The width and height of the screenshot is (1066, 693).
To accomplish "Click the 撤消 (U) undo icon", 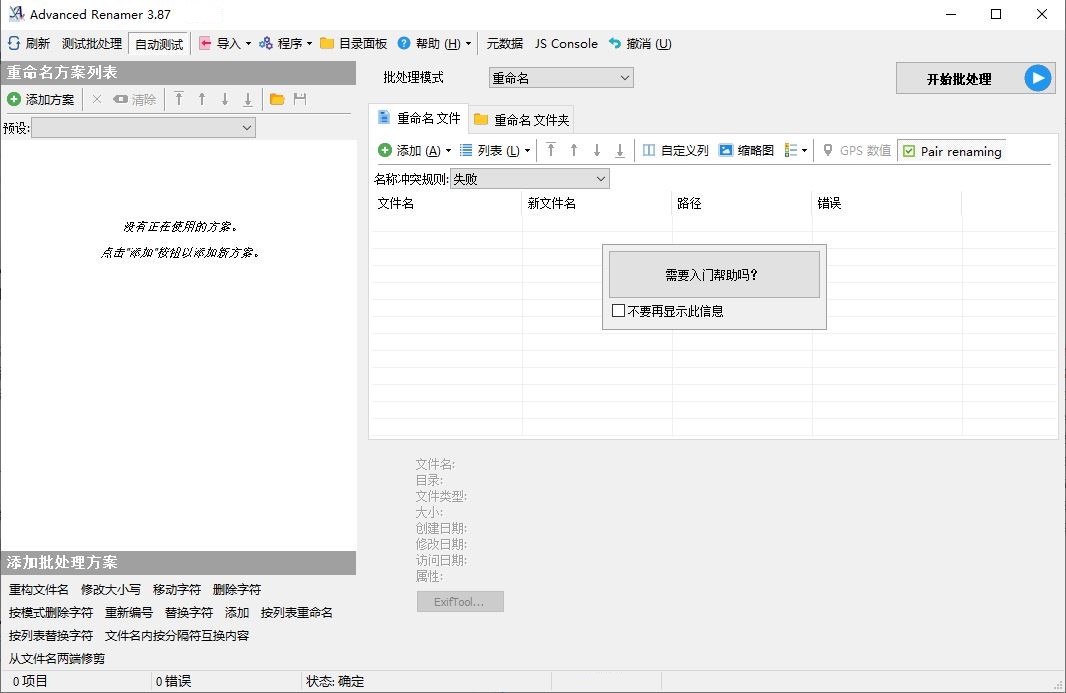I will pos(615,44).
